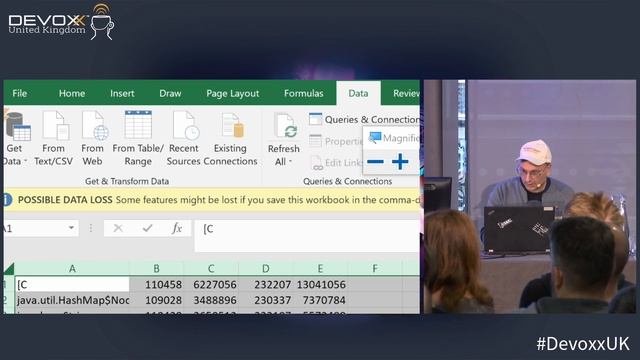Screen dimensions: 640x360
Task: Select column E header
Action: click(x=320, y=269)
